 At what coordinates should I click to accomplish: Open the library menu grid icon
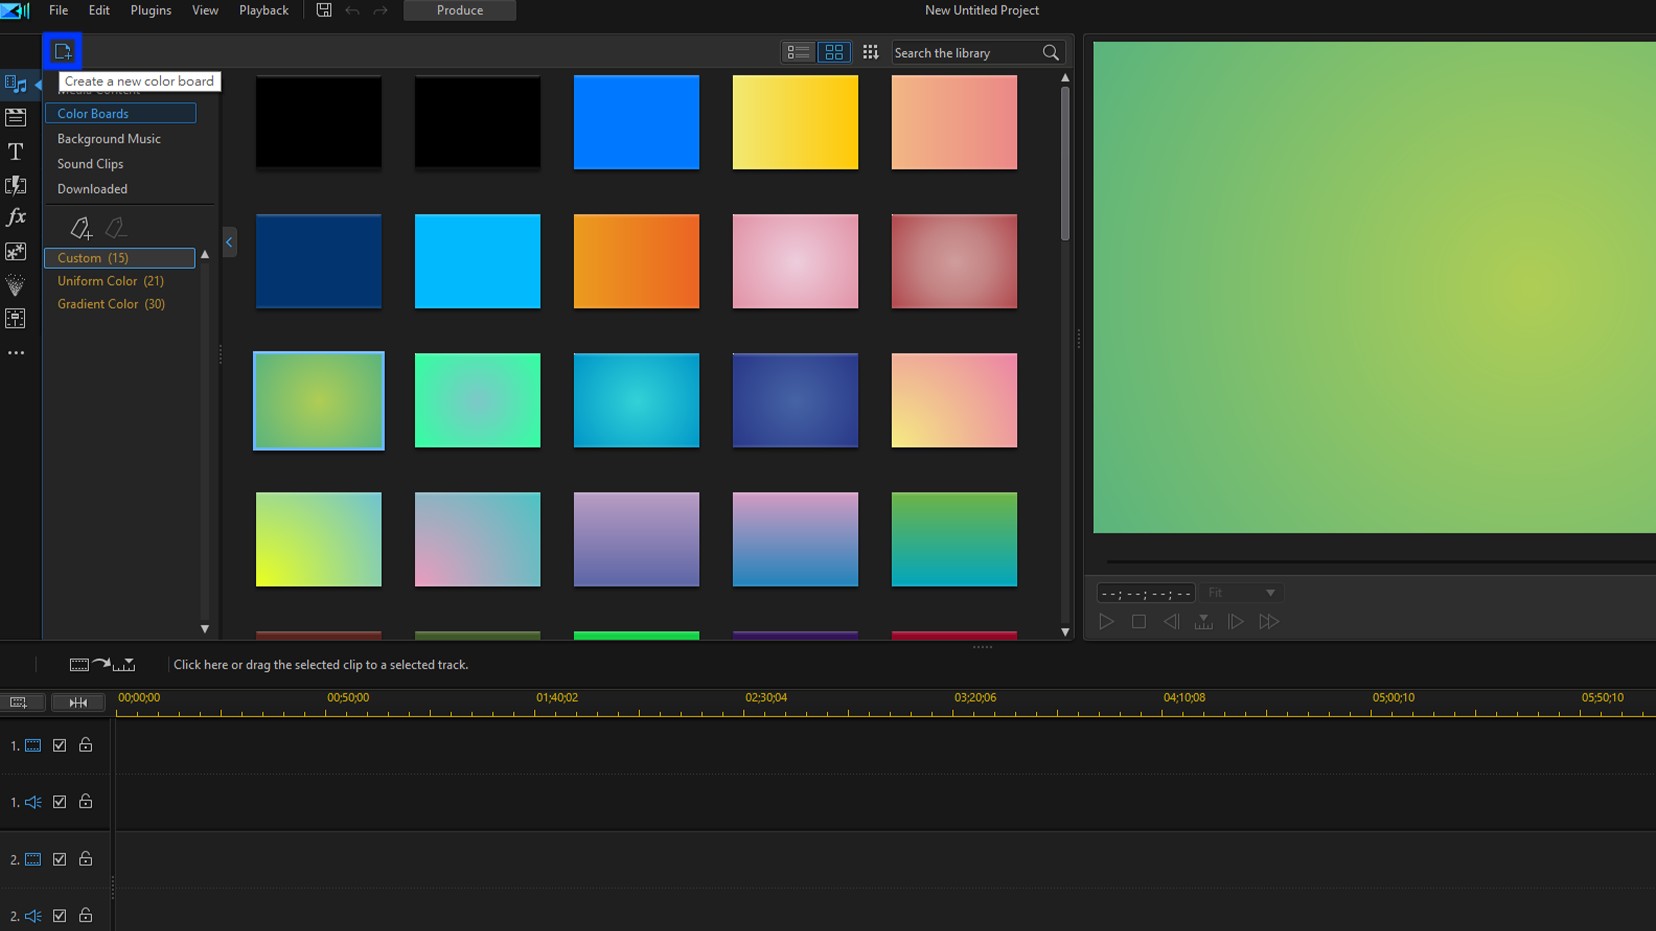(x=871, y=52)
